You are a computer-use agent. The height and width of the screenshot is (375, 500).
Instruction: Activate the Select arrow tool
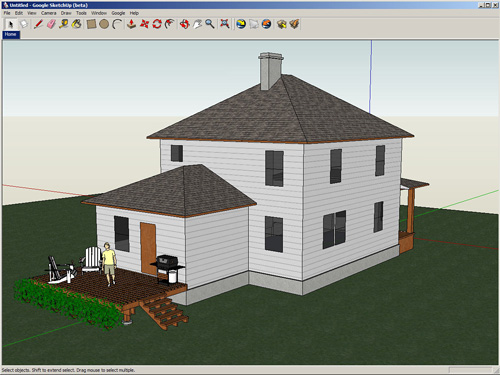[x=10, y=24]
